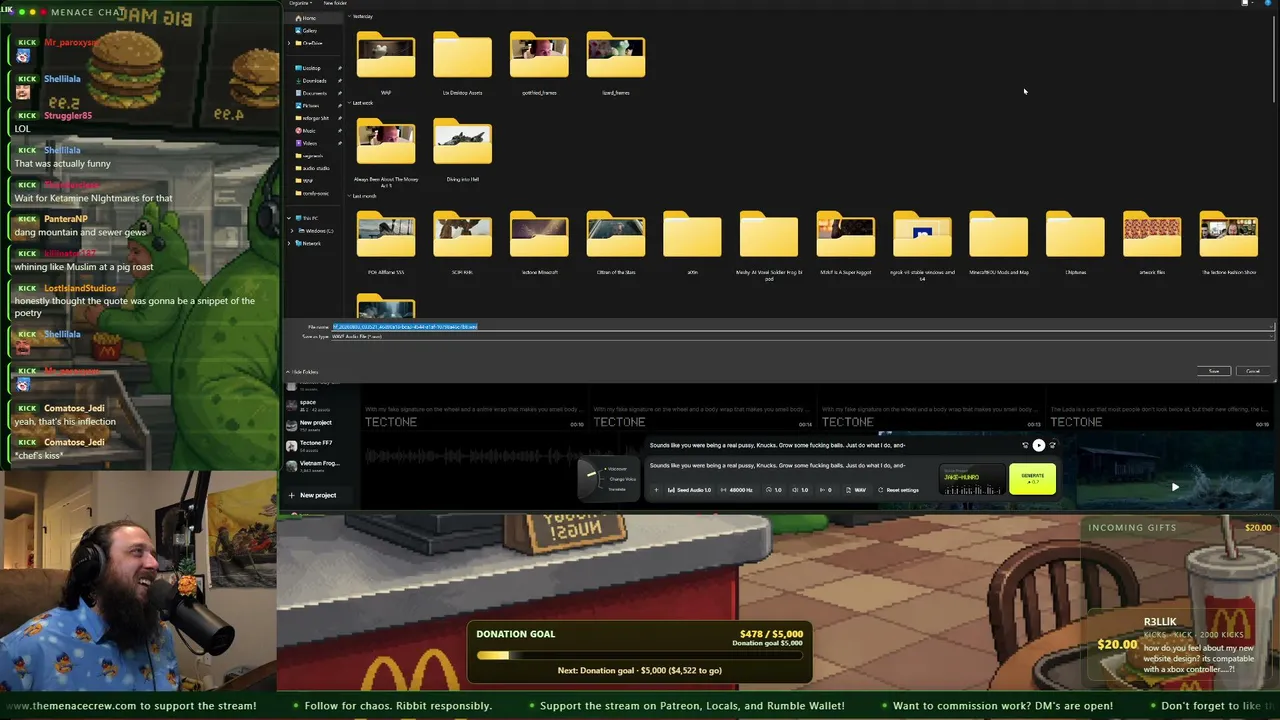Click Hide Folders in the save dialog
The image size is (1280, 720).
pos(303,372)
